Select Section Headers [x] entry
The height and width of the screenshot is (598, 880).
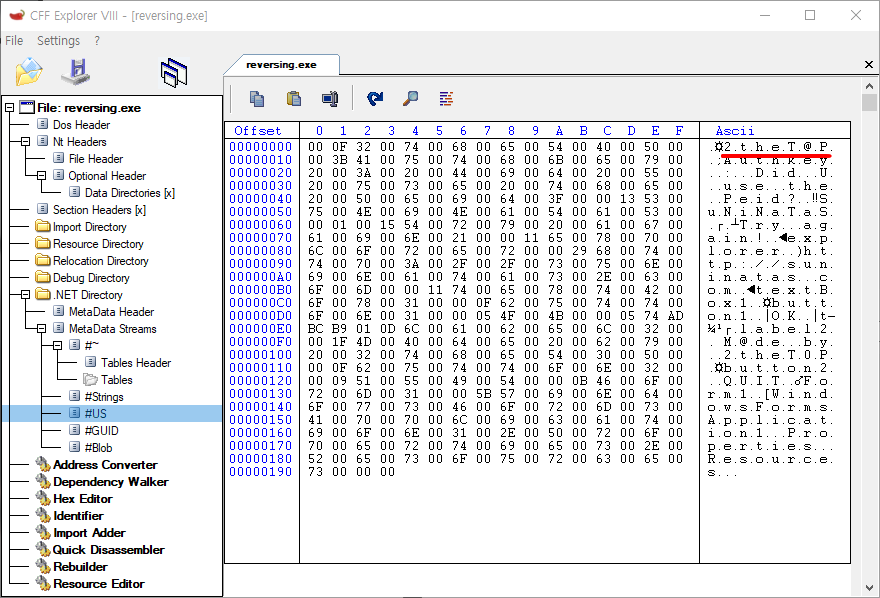pos(99,209)
